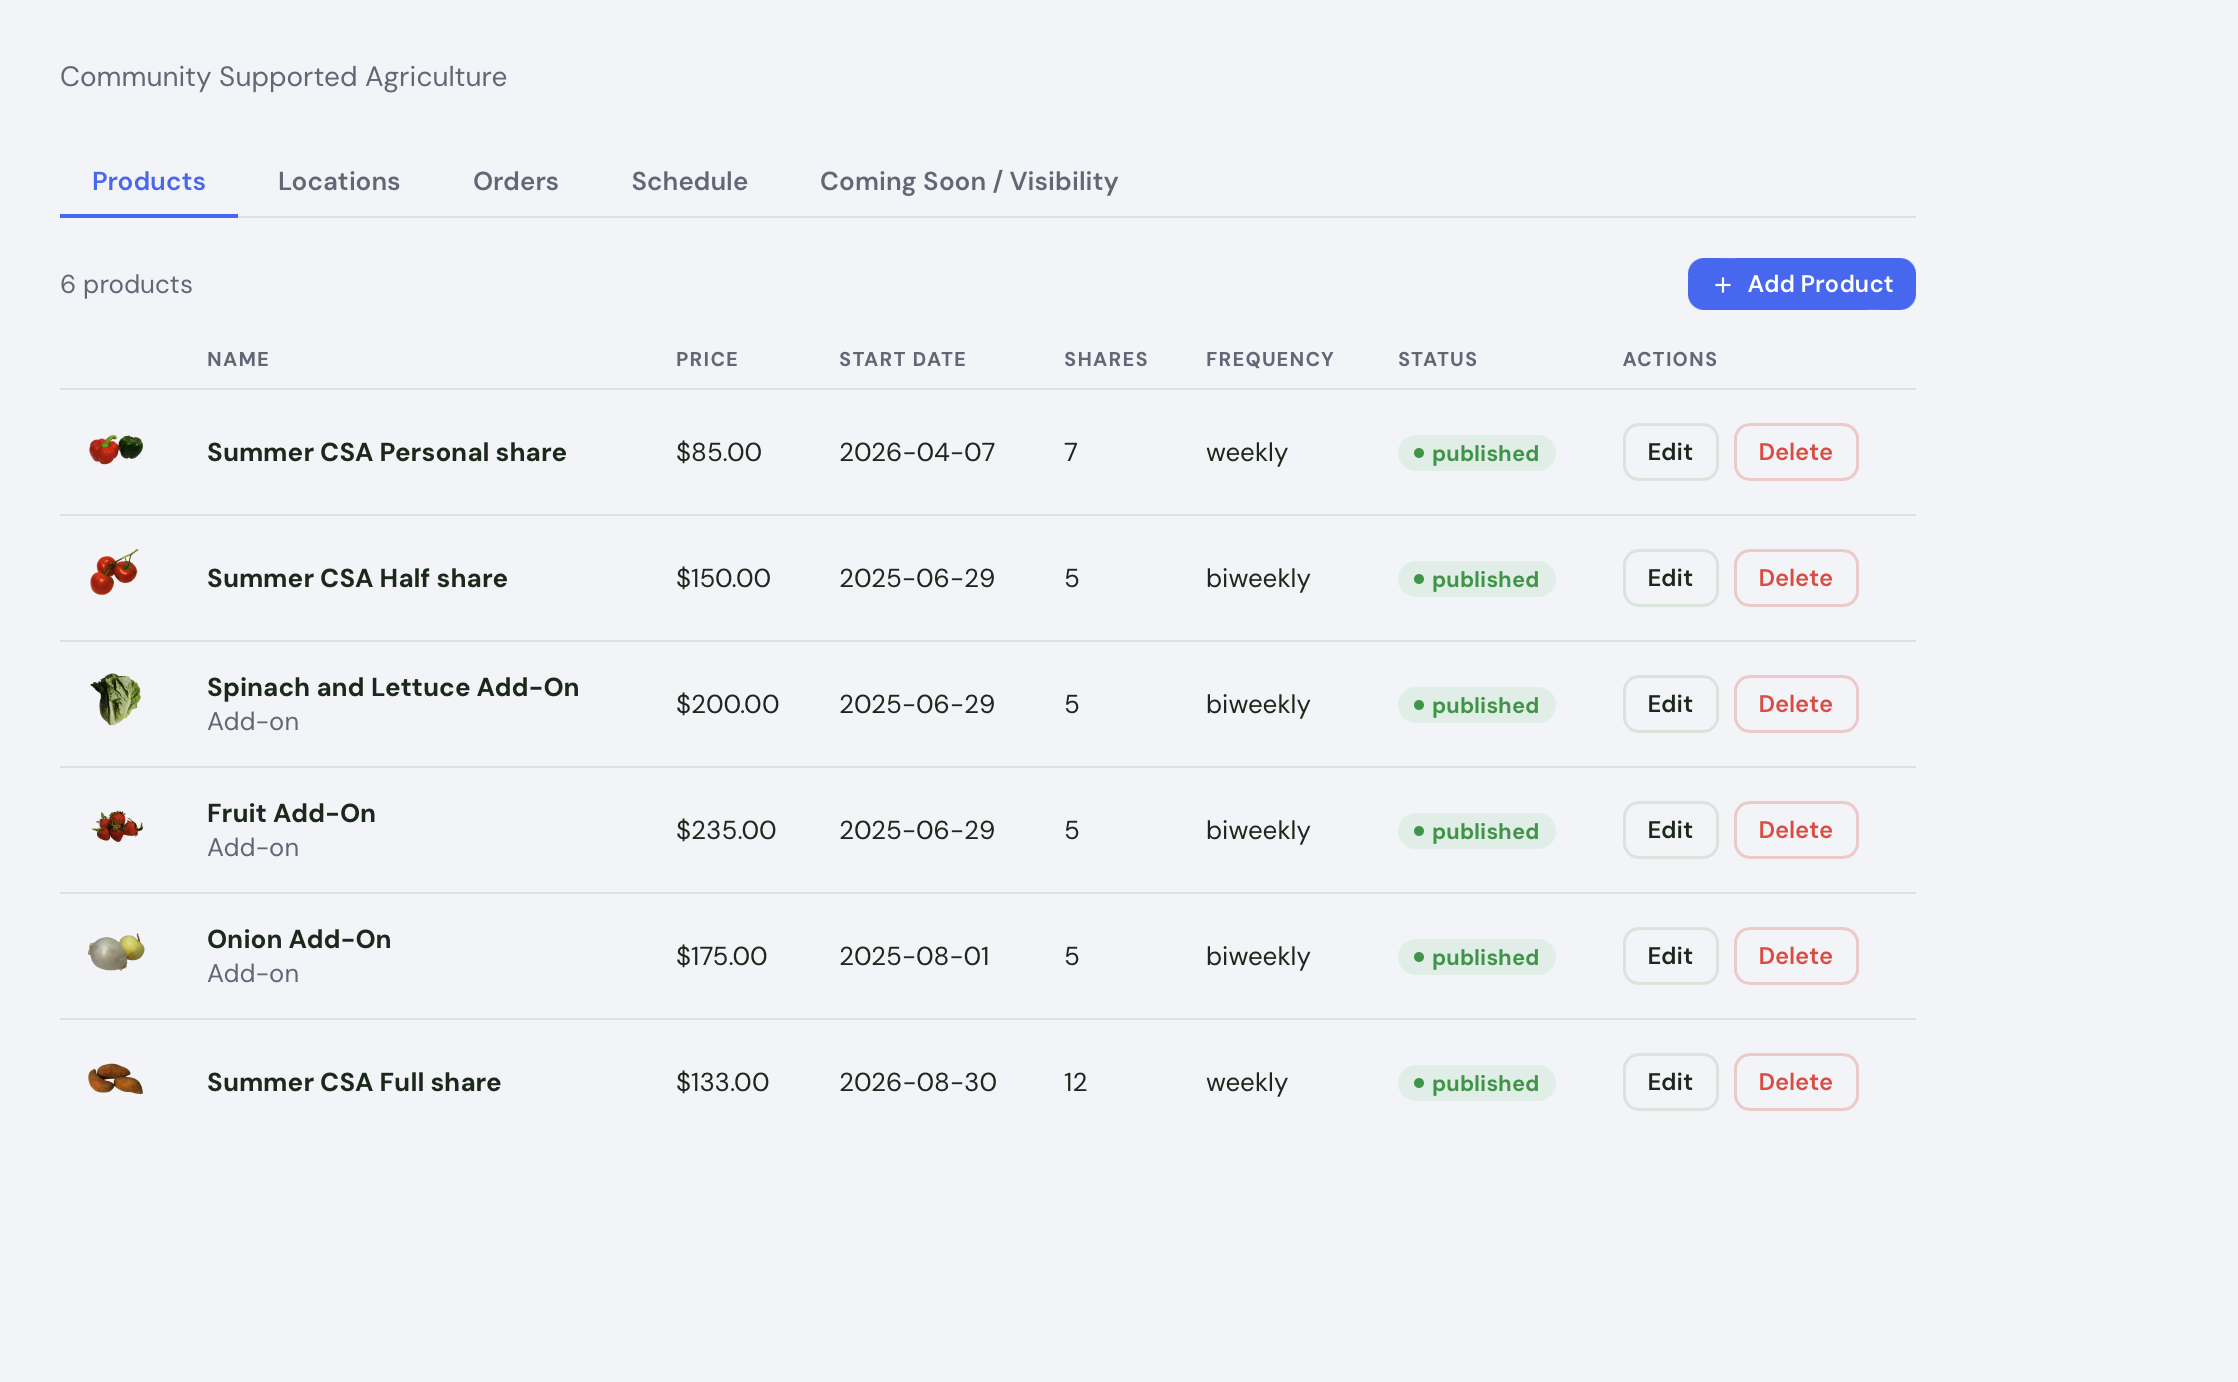This screenshot has height=1382, width=2238.
Task: Delete Summer CSA Personal share
Action: 1796,452
